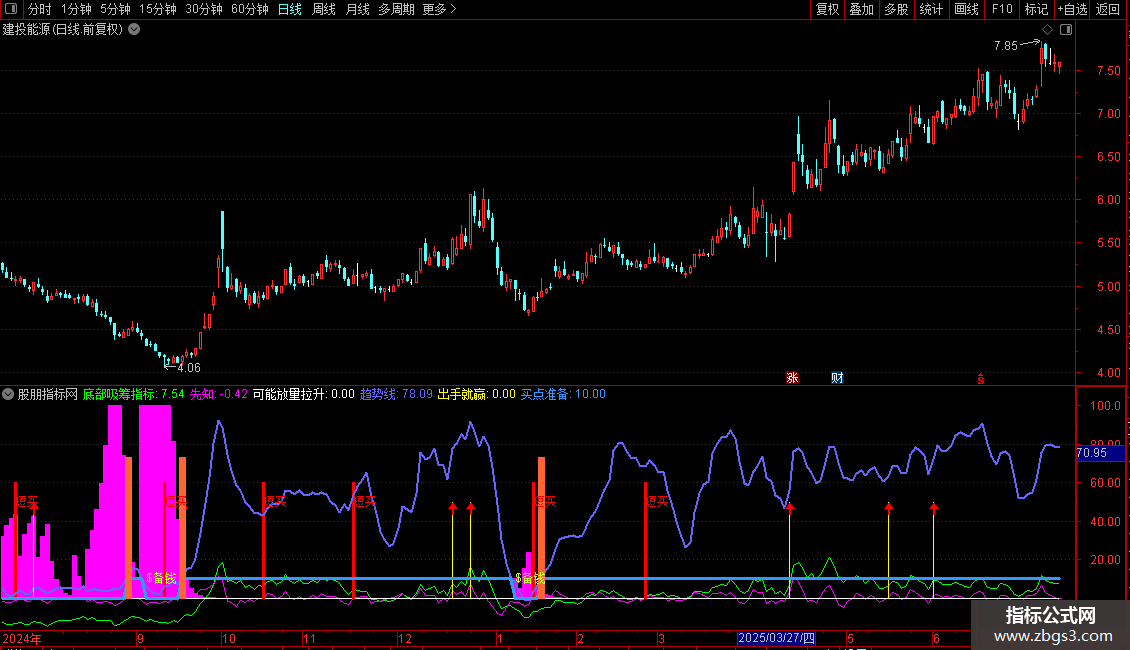Click the 4.06 low price label
Image resolution: width=1130 pixels, height=650 pixels.
[x=189, y=368]
